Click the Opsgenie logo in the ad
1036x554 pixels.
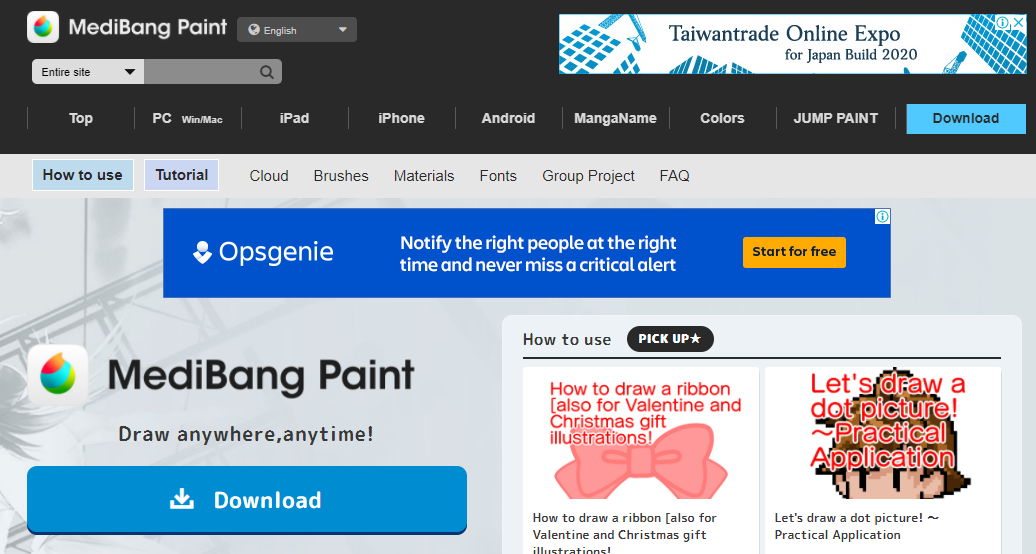pos(263,252)
